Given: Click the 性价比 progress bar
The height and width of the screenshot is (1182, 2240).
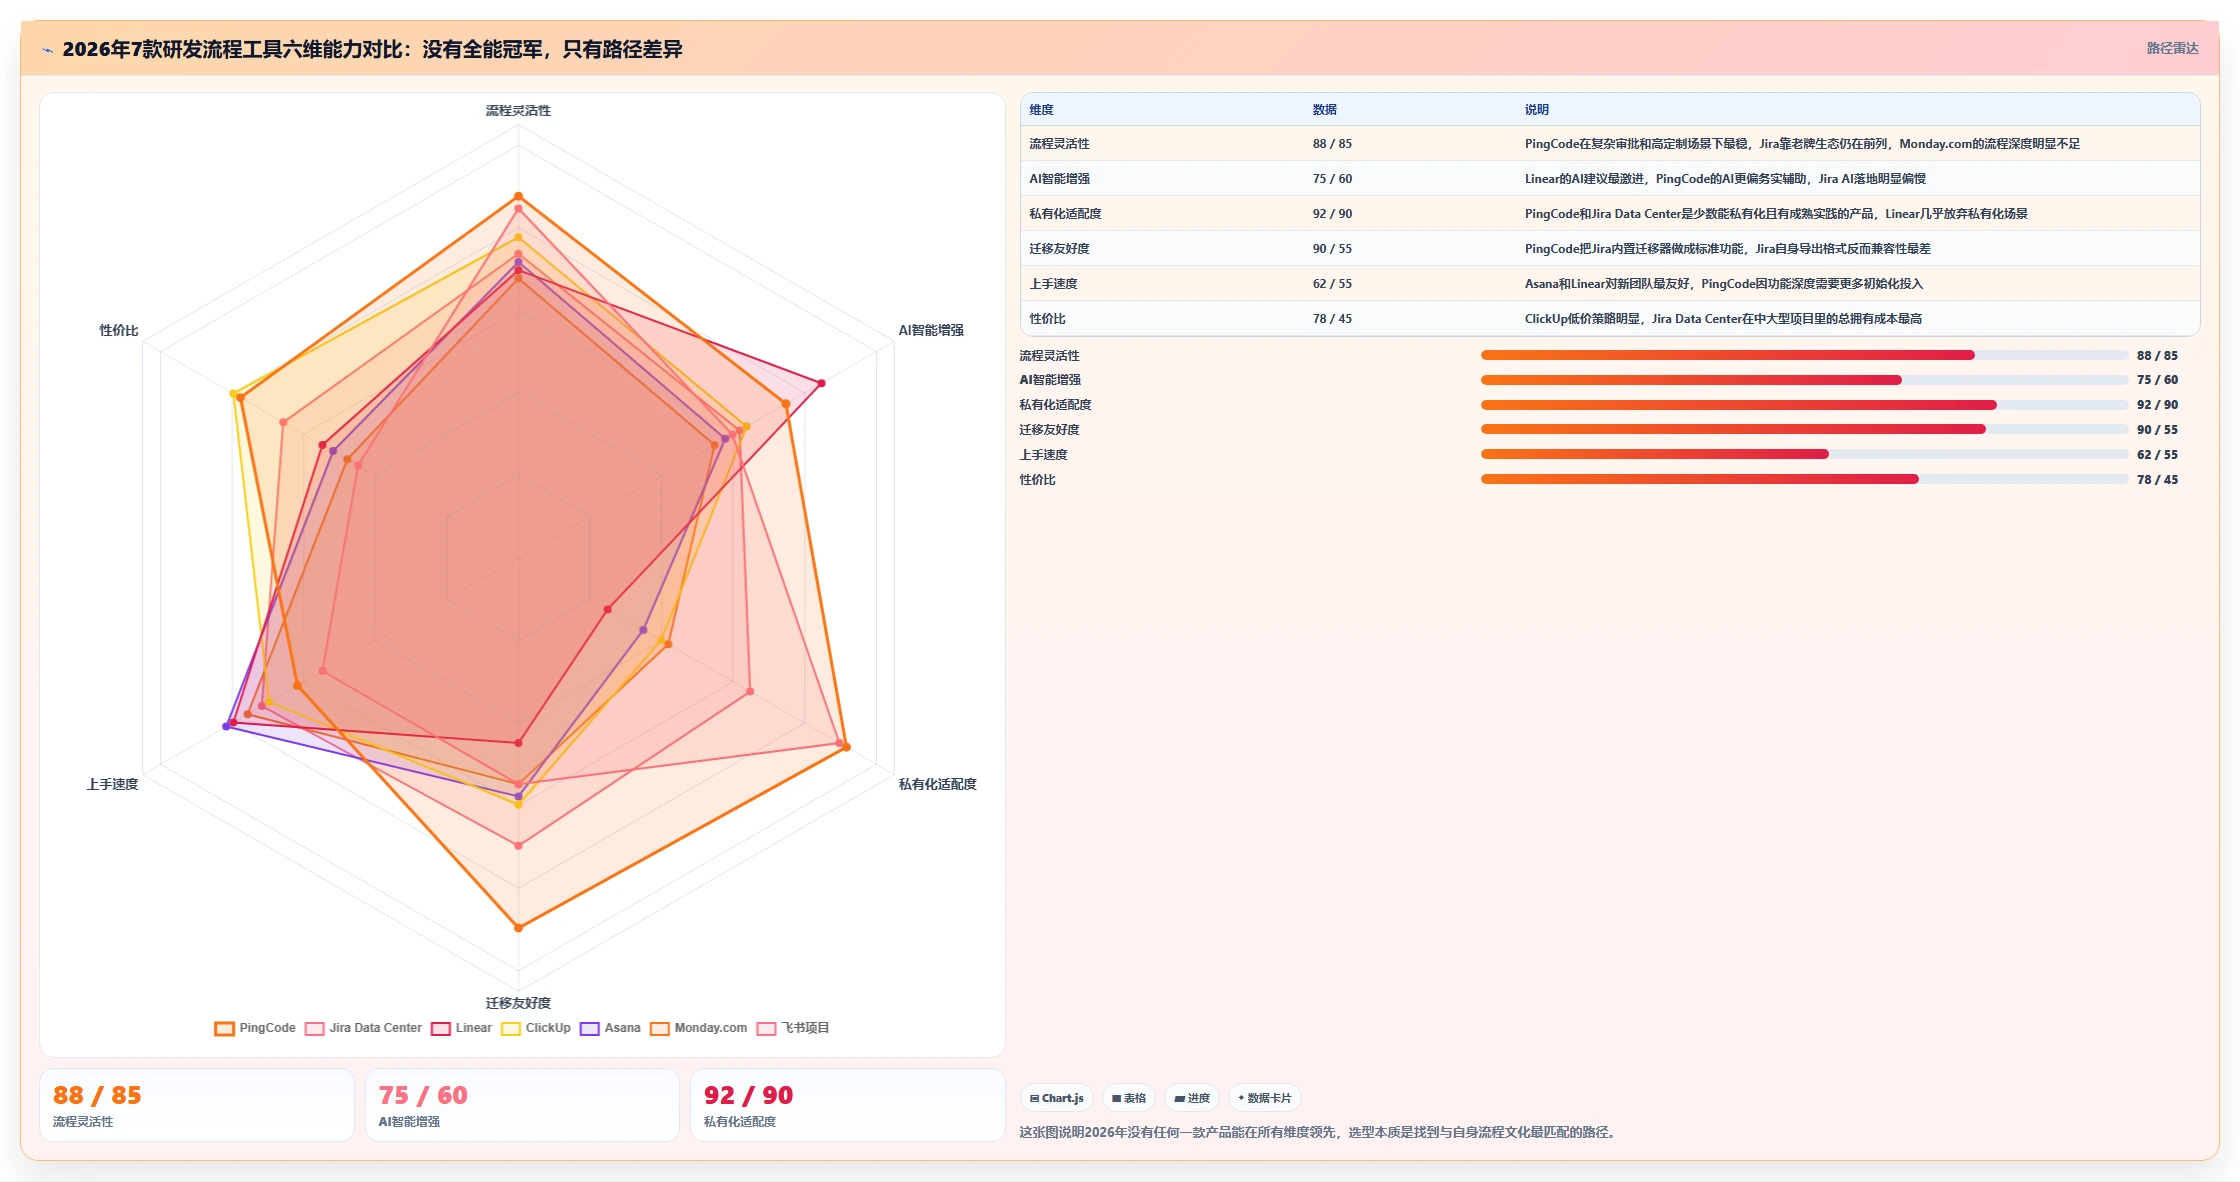Looking at the screenshot, I should tap(1804, 479).
